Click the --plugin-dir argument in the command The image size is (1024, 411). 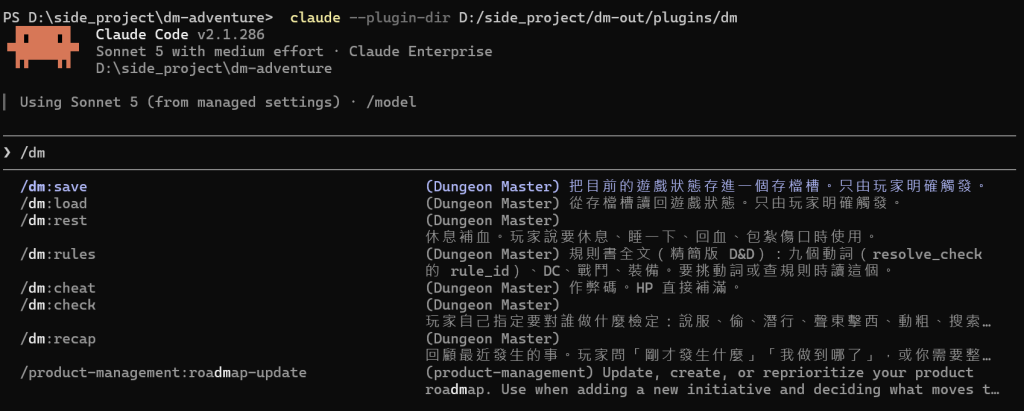400,18
